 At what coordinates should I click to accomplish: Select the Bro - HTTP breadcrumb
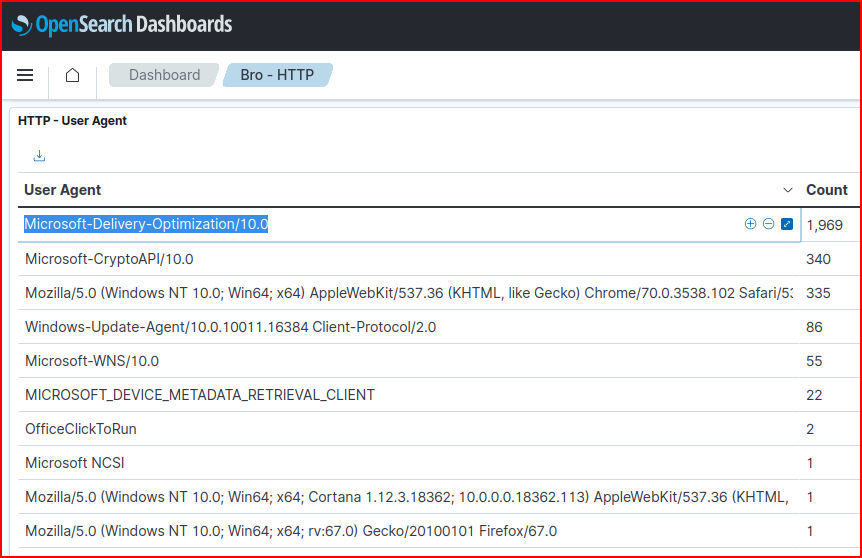(x=276, y=75)
